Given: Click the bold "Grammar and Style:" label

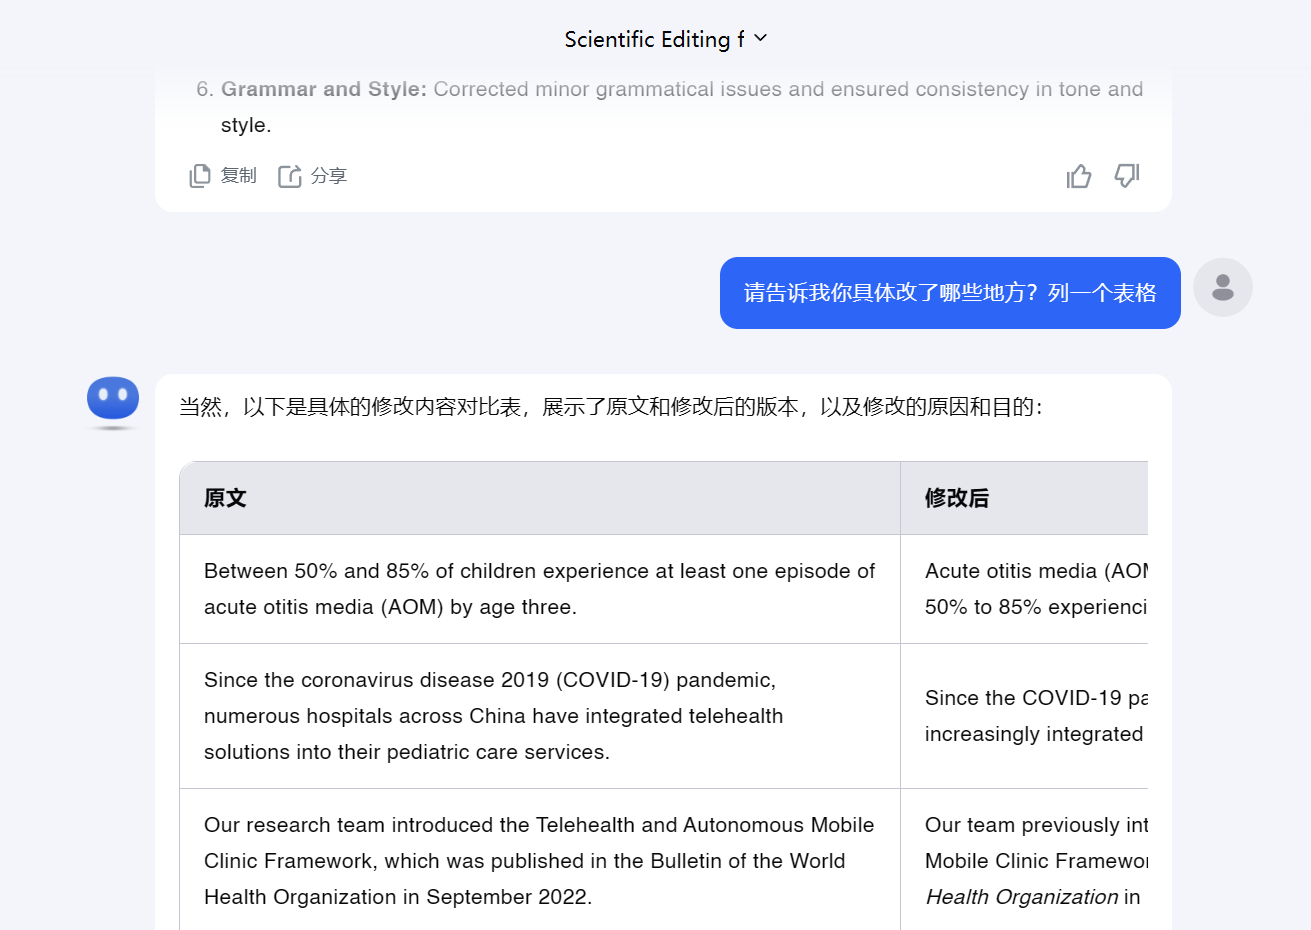Looking at the screenshot, I should coord(323,89).
